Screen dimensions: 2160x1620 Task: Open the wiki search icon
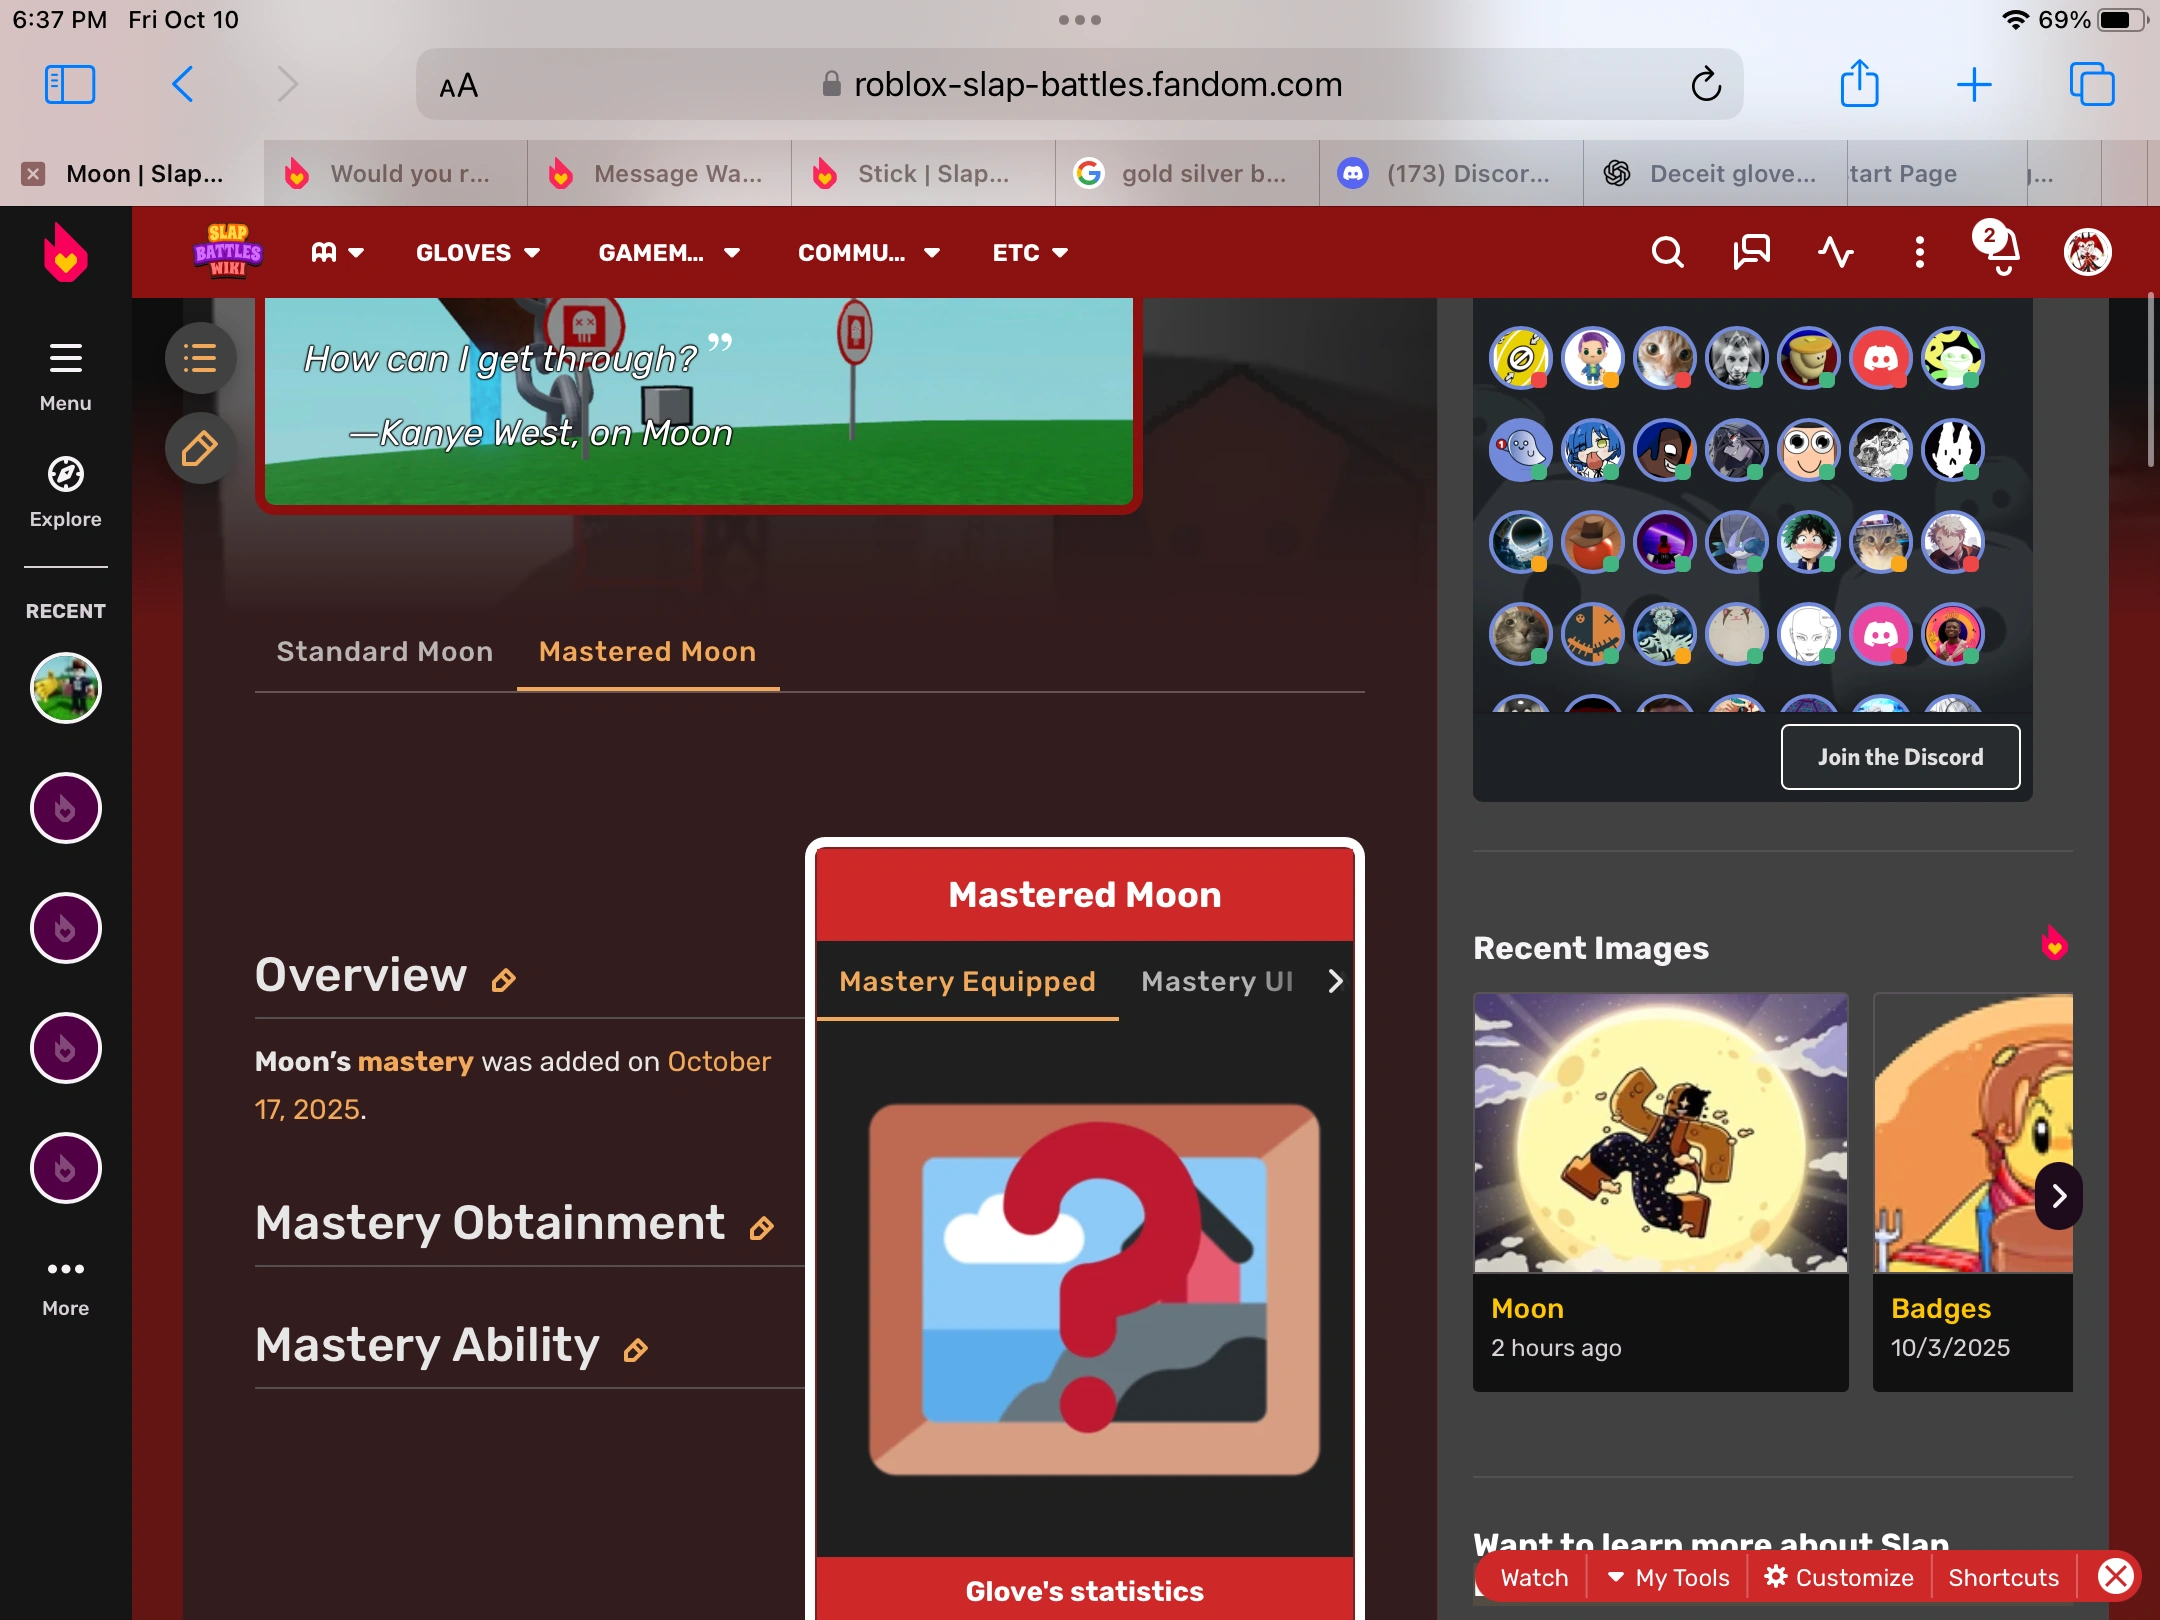1667,252
